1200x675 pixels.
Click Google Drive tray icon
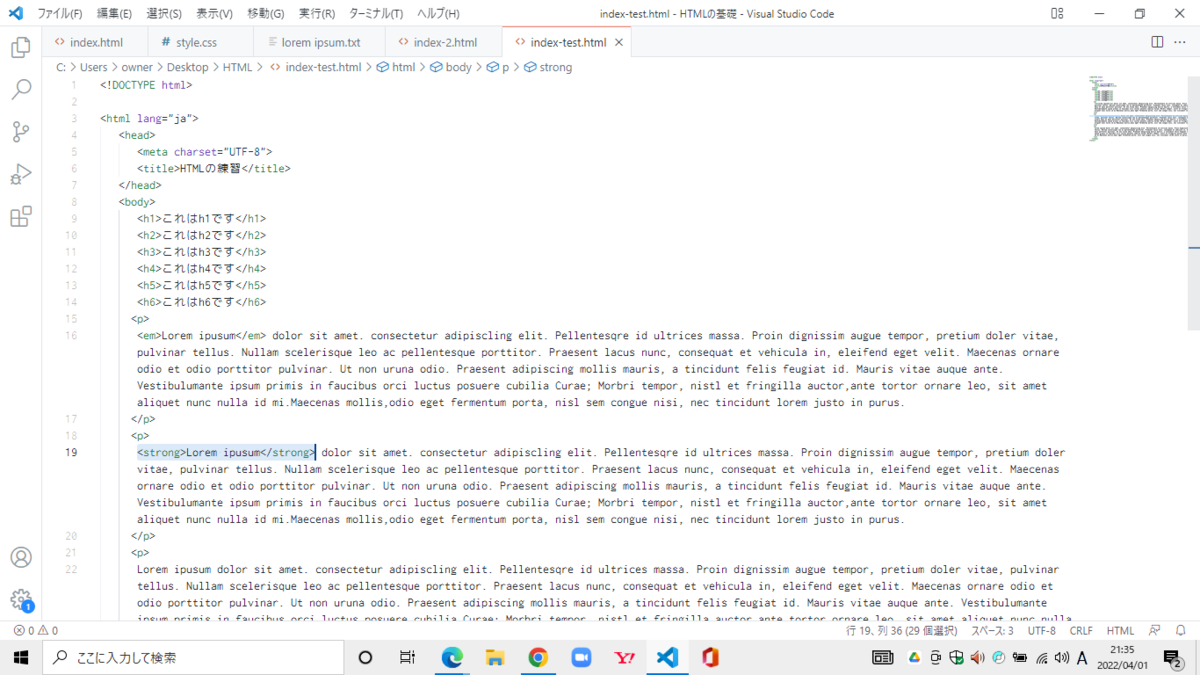click(x=913, y=657)
